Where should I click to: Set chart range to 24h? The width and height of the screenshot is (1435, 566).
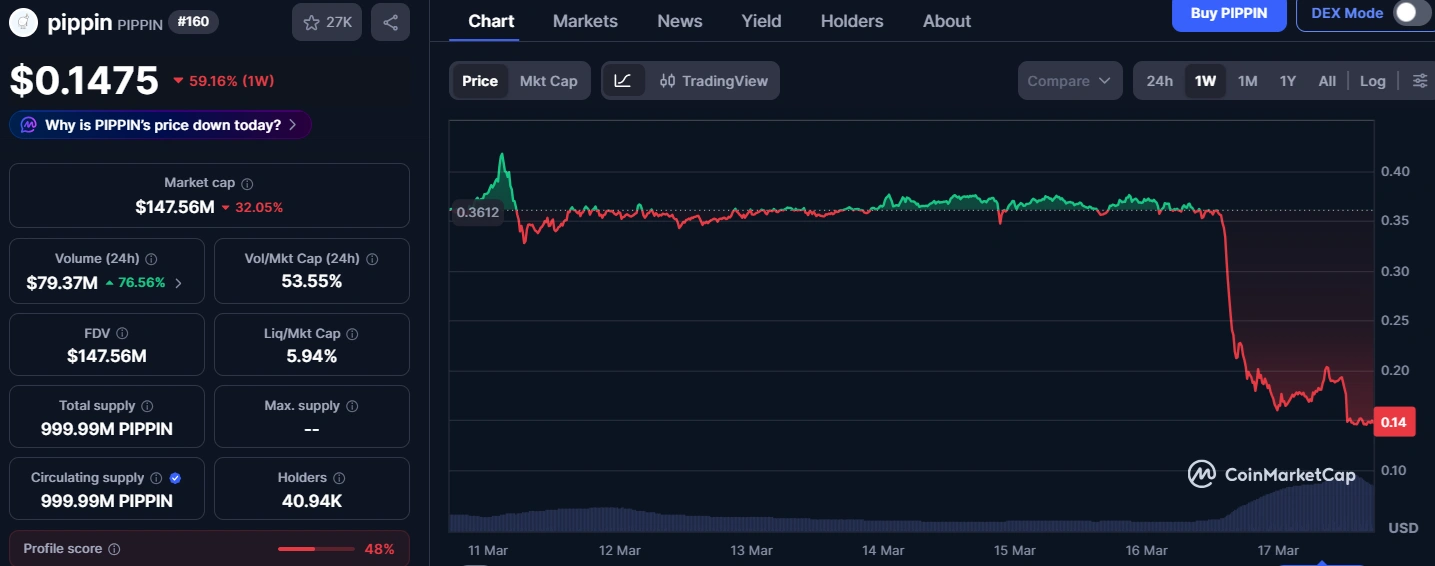coord(1160,81)
